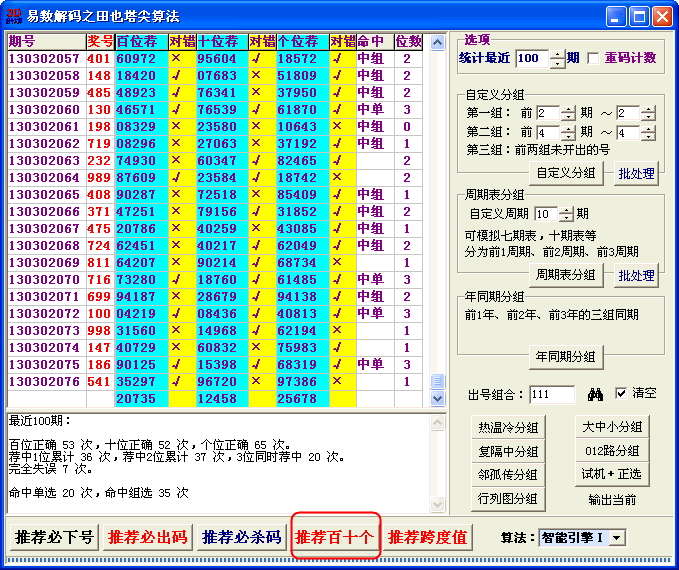Decrease the 自定义周期 spinner value
The image size is (679, 570).
[568, 219]
